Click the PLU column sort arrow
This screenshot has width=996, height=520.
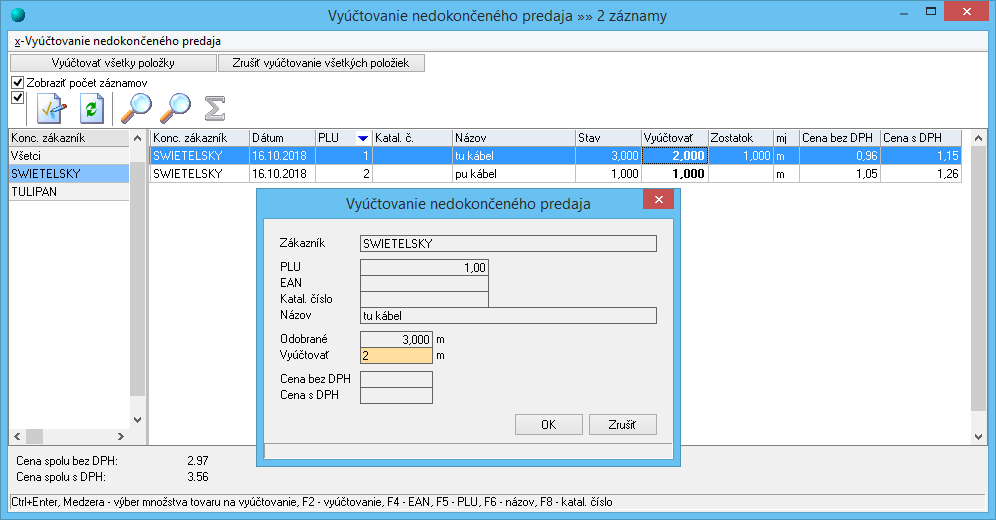click(x=362, y=138)
